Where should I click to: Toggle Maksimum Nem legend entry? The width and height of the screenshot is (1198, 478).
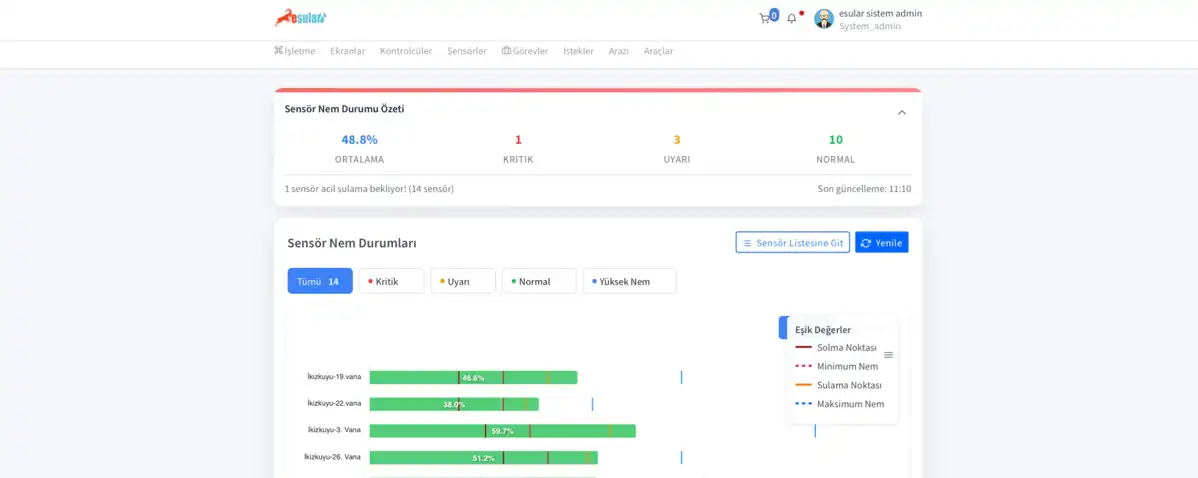point(840,404)
